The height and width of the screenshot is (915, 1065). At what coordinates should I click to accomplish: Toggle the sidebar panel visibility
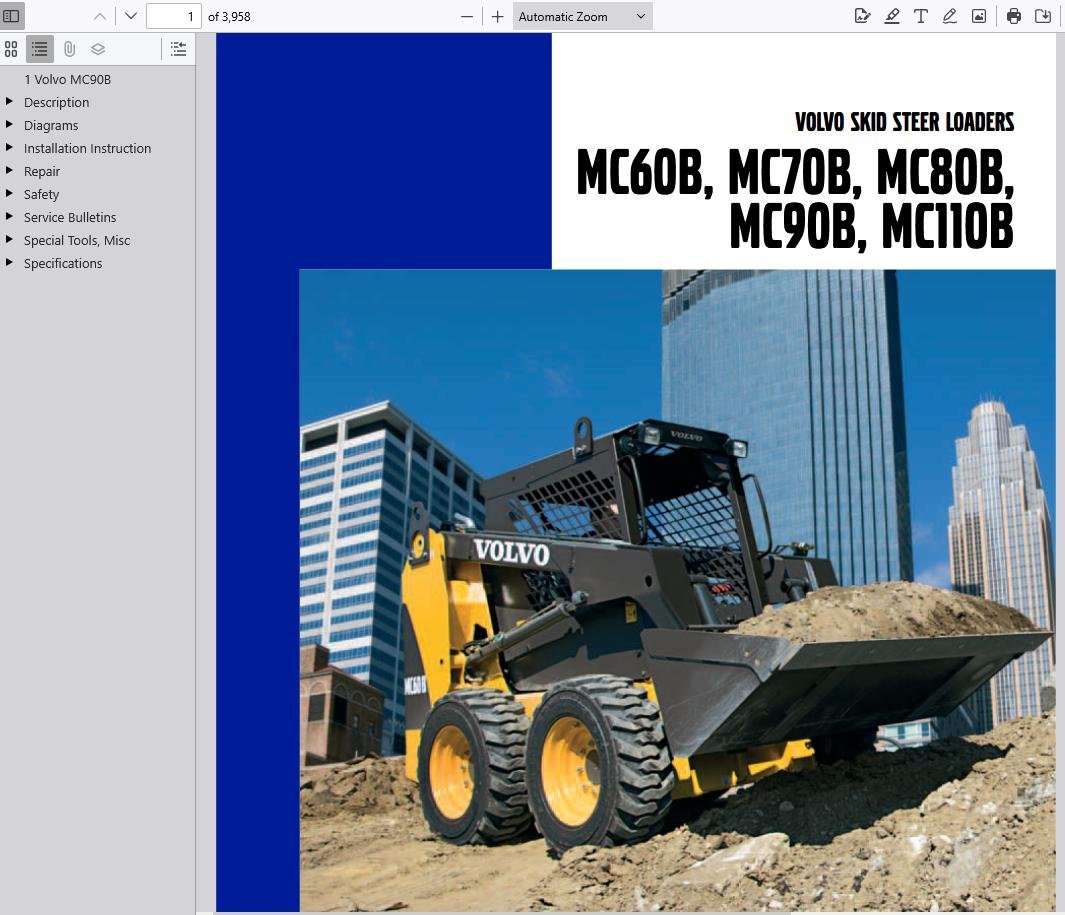pyautogui.click(x=11, y=15)
